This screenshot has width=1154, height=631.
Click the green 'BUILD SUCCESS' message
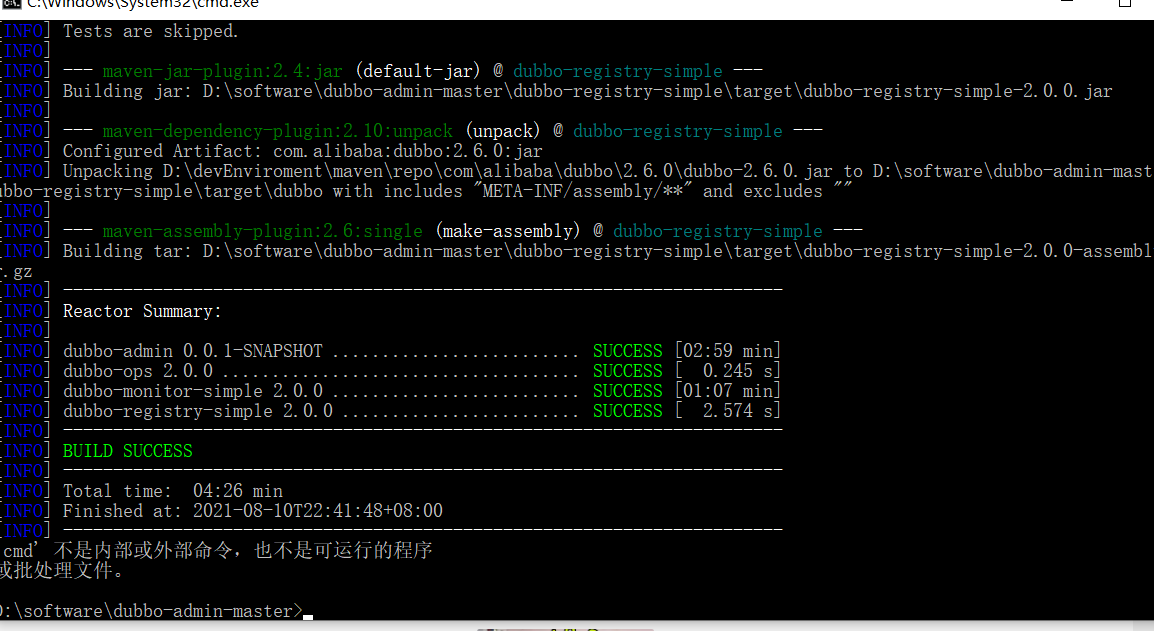point(127,451)
